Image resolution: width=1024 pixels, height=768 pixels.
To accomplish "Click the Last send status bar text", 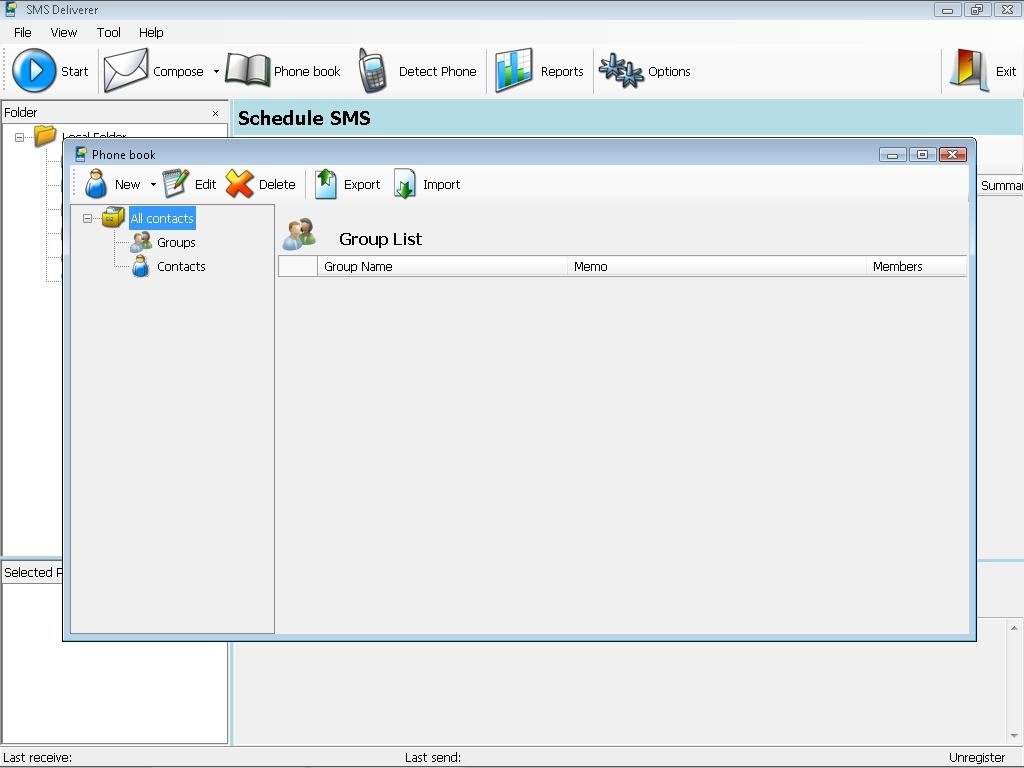I will (432, 758).
